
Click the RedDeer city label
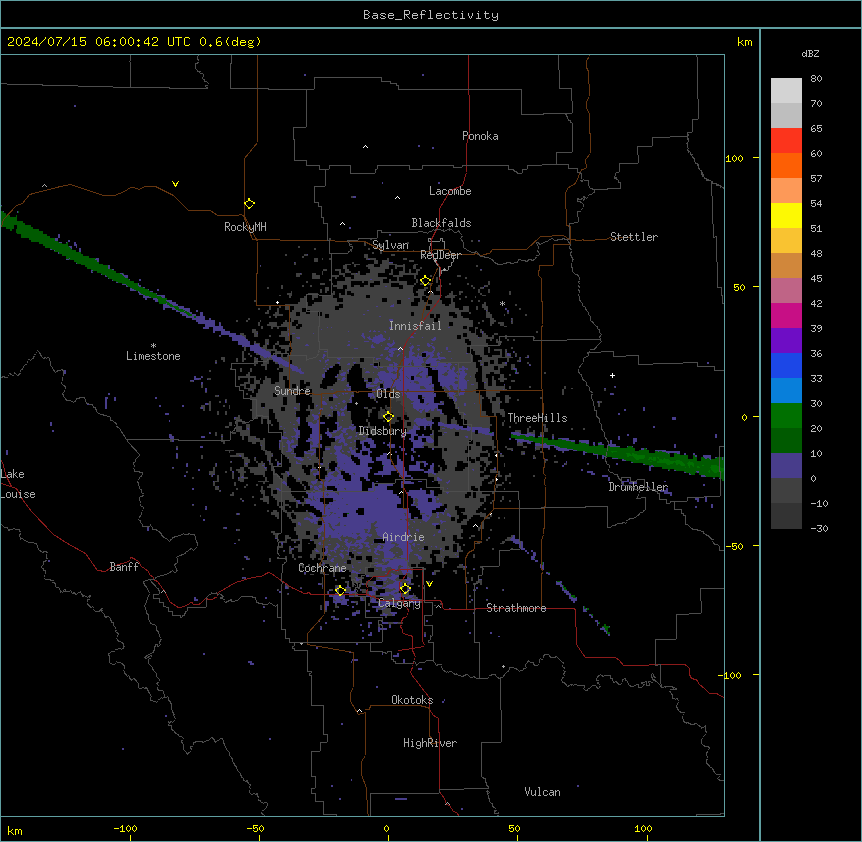tap(440, 255)
